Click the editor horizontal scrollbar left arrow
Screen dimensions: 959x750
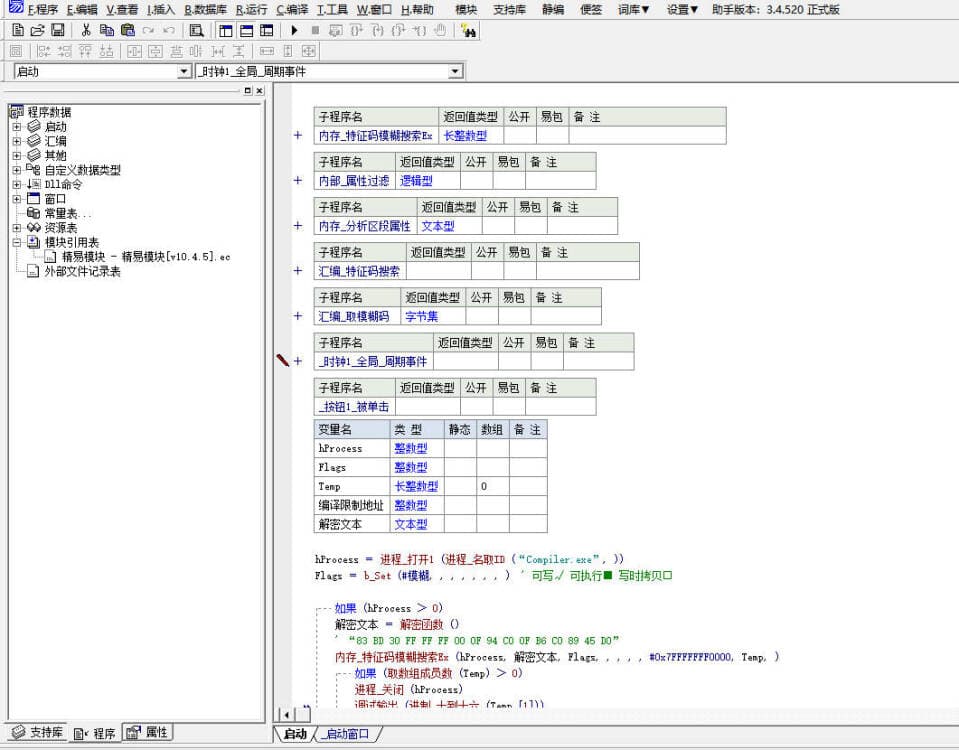pyautogui.click(x=286, y=715)
